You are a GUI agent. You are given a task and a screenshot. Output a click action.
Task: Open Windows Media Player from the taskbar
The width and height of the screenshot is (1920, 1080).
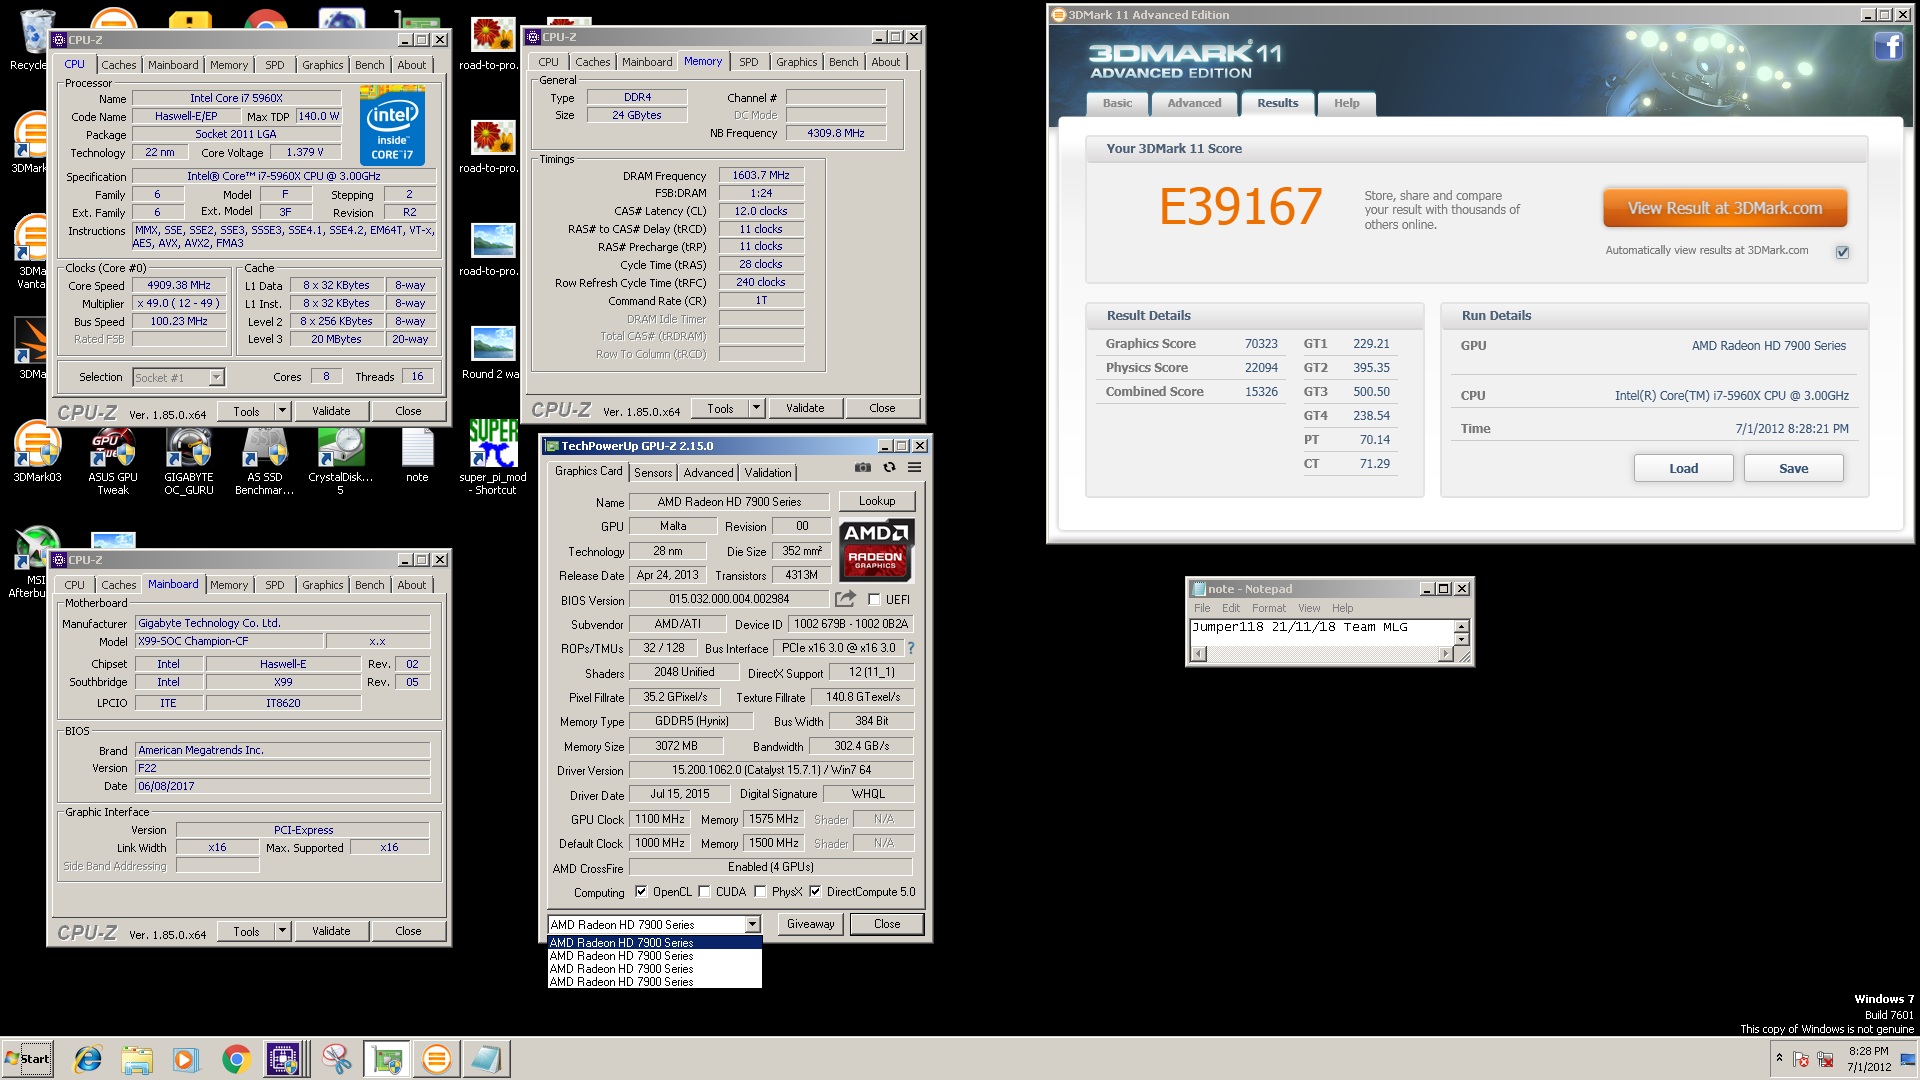click(x=186, y=1059)
